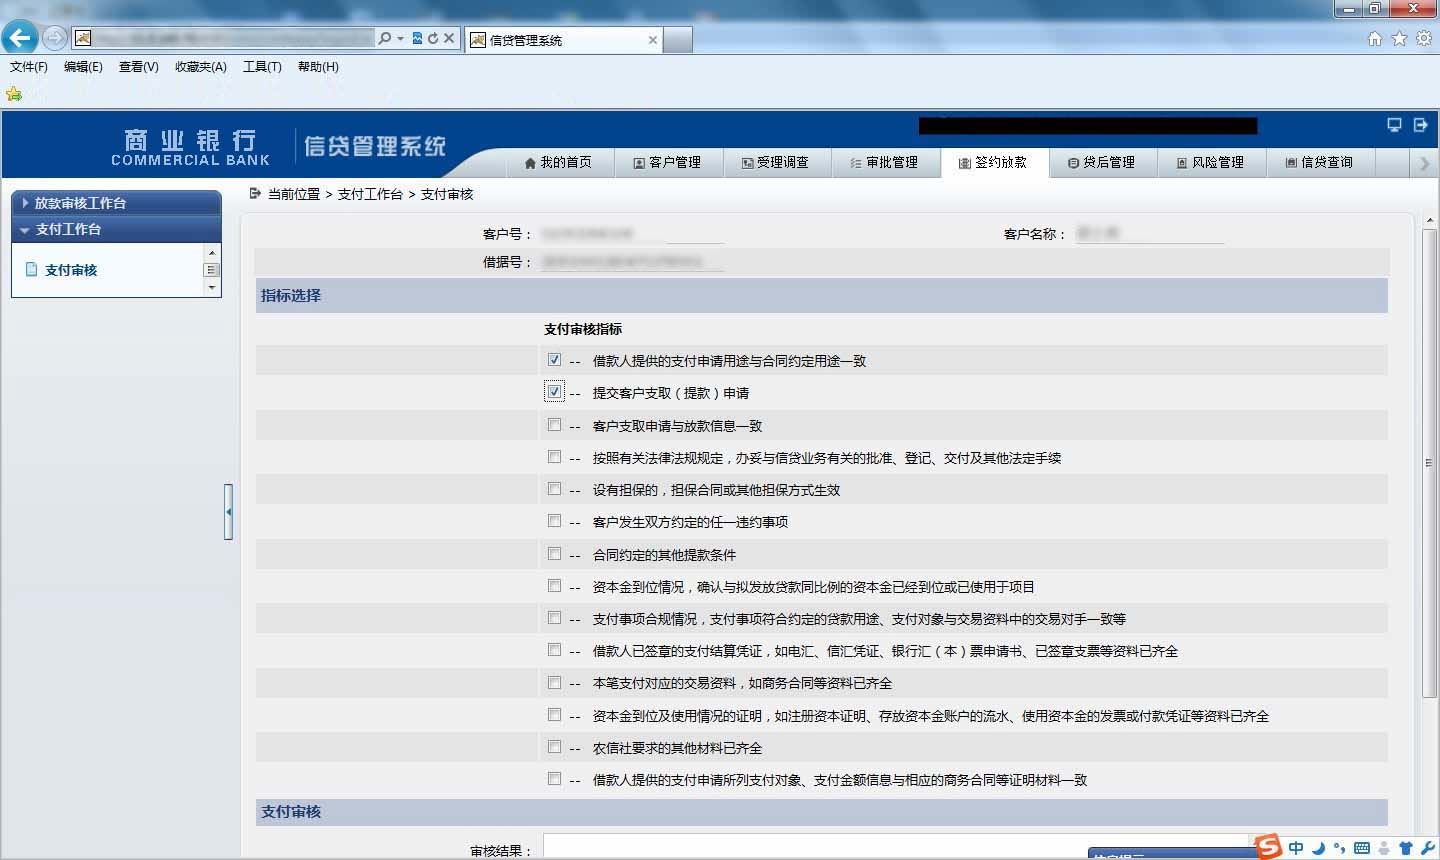Check 农信社要求的其他材料已齐全

pos(554,746)
